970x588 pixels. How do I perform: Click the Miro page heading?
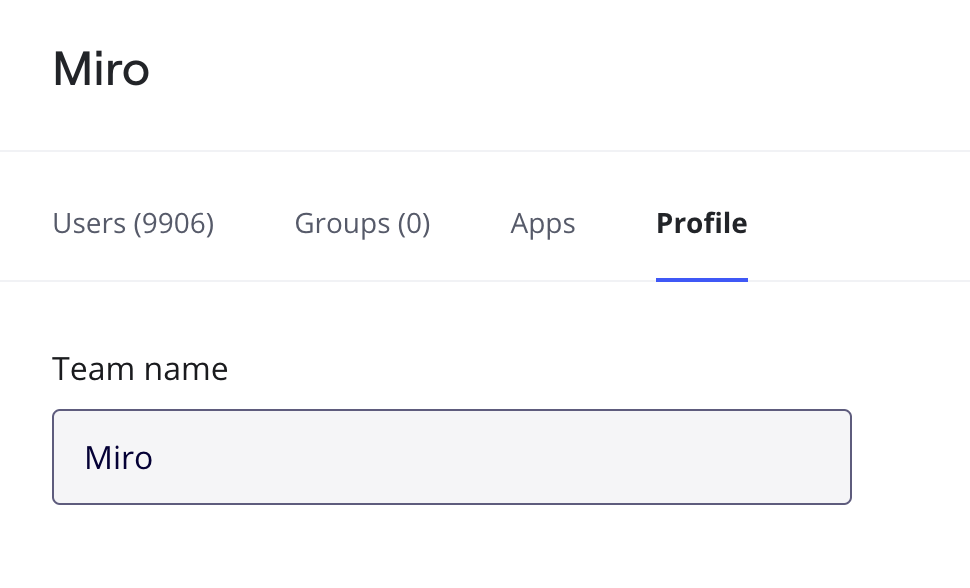[101, 69]
